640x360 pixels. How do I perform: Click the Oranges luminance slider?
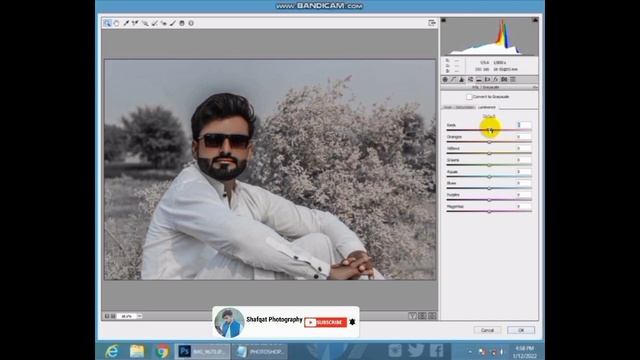[489, 142]
